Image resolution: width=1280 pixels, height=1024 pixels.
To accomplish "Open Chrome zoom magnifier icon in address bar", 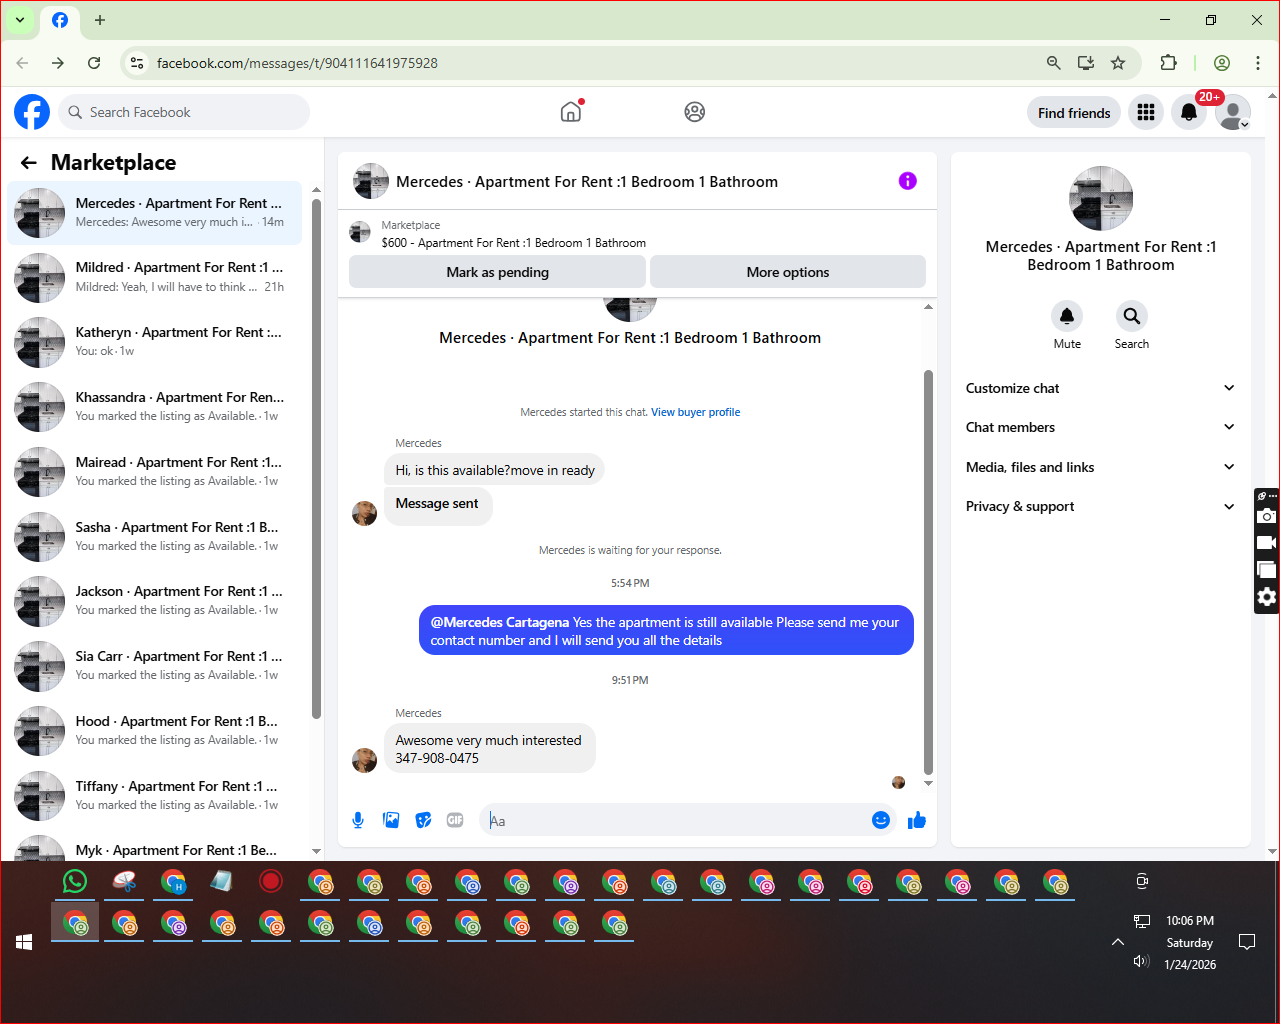I will click(x=1053, y=63).
